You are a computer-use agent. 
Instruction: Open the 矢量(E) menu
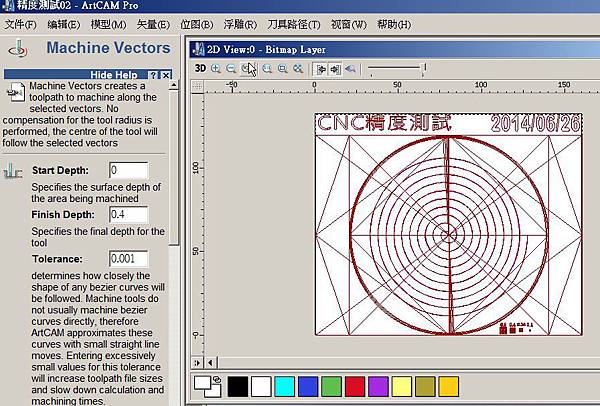click(x=153, y=24)
